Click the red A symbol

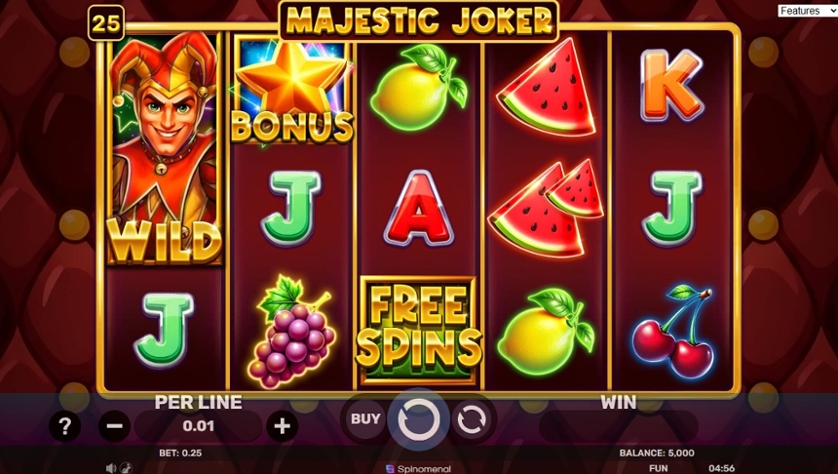[x=418, y=208]
